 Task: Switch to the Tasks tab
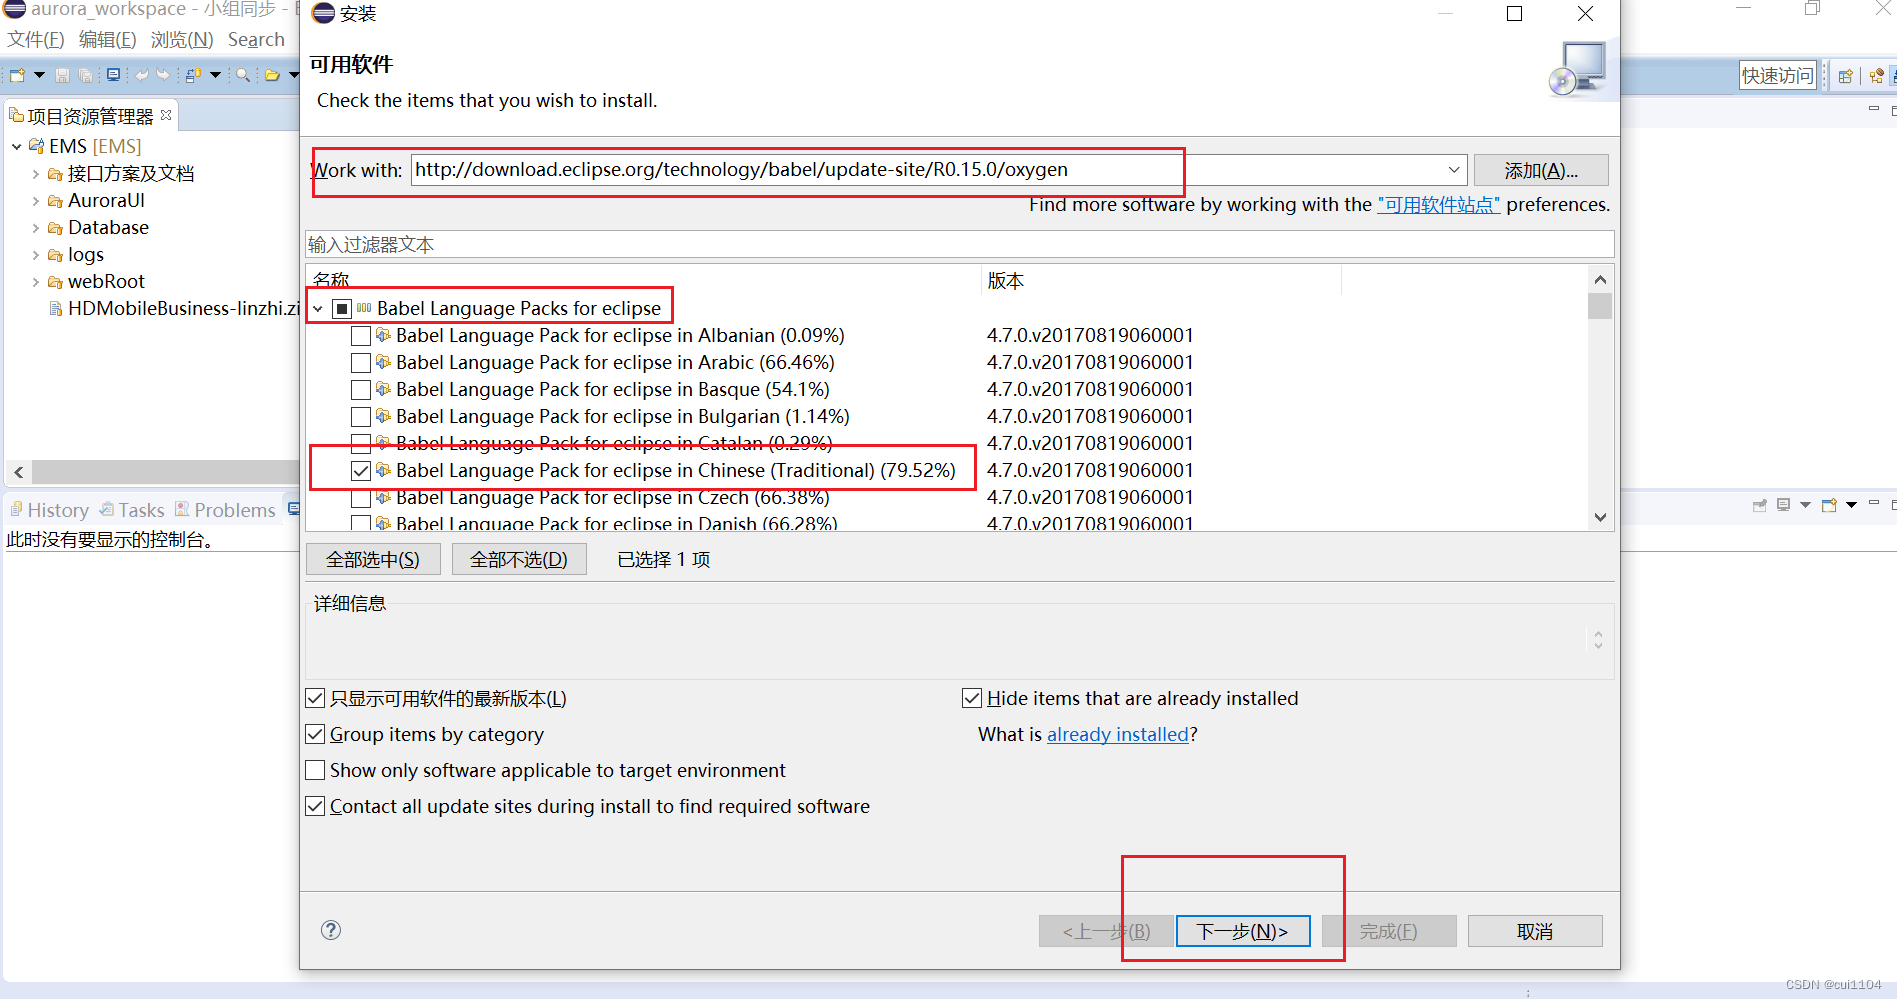(132, 510)
